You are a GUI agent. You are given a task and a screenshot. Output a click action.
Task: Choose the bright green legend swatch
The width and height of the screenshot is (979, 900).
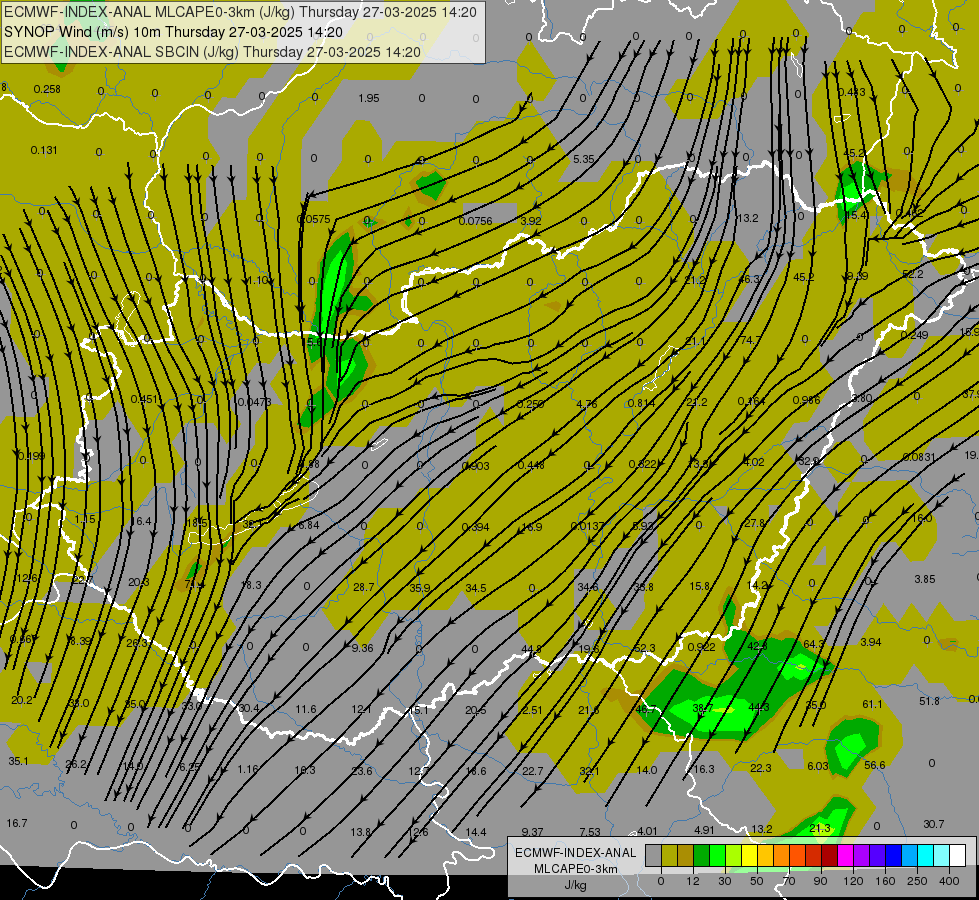717,855
